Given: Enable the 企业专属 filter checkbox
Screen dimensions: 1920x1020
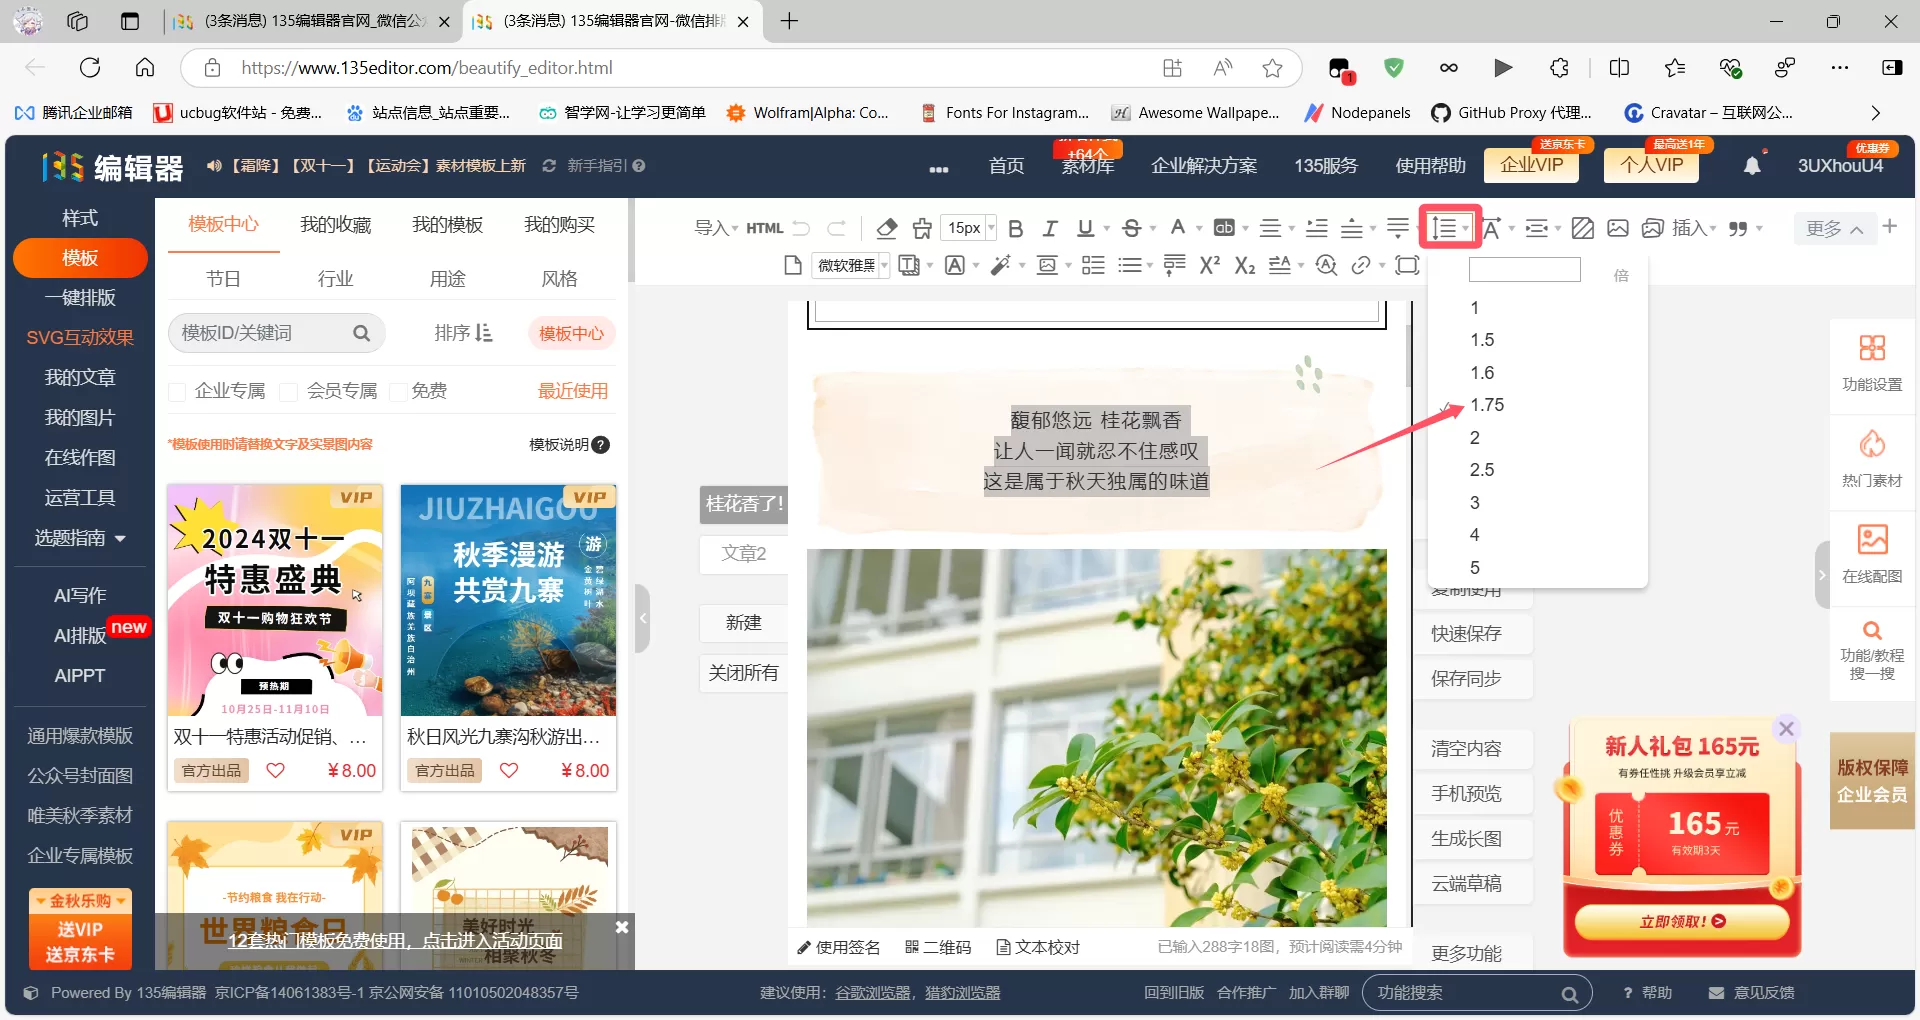Looking at the screenshot, I should coord(177,391).
